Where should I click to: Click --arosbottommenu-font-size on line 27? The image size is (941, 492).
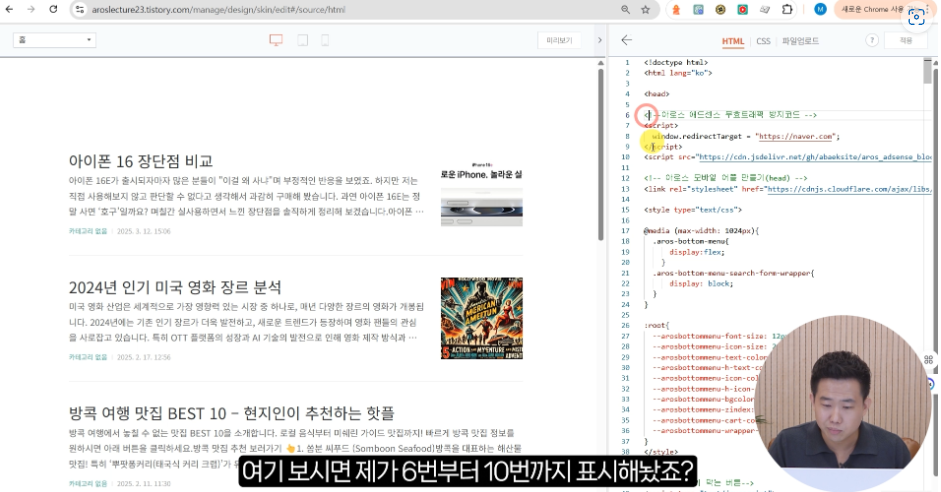709,336
